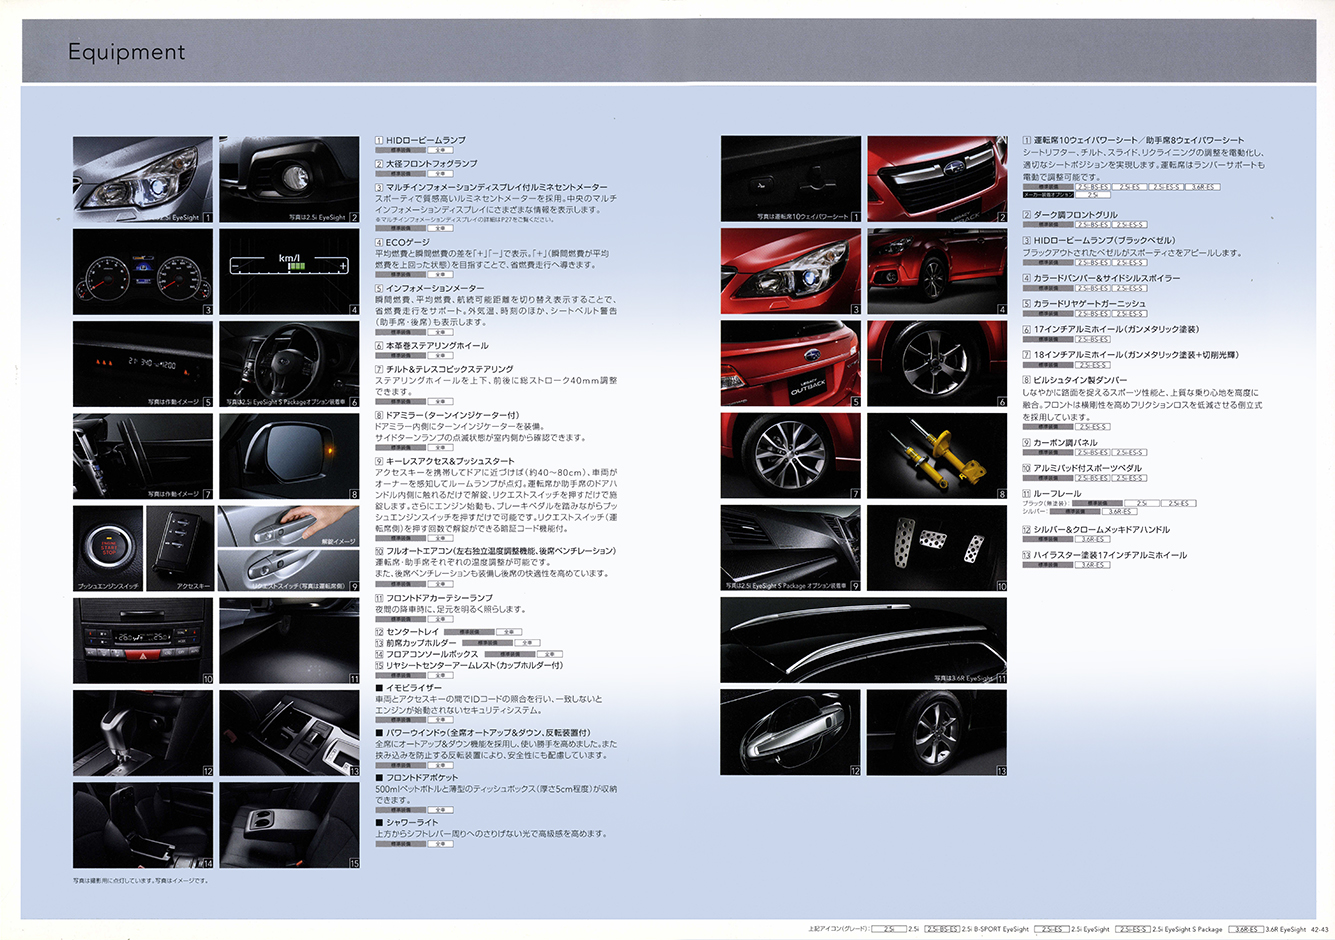Open the information meter display photo

[x=143, y=364]
